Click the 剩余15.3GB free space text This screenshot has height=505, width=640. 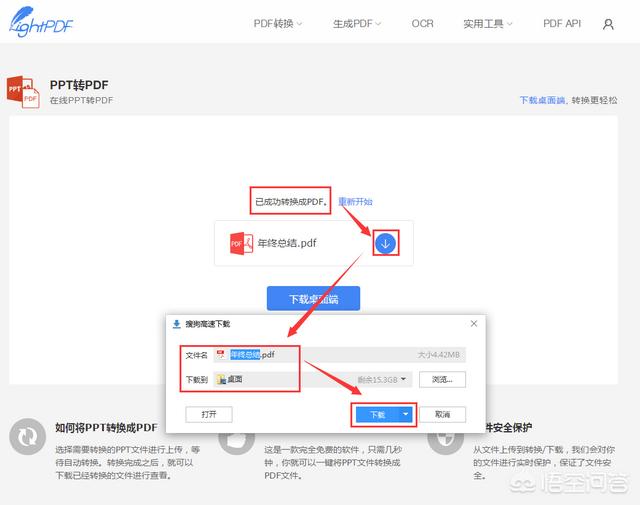[x=378, y=380]
